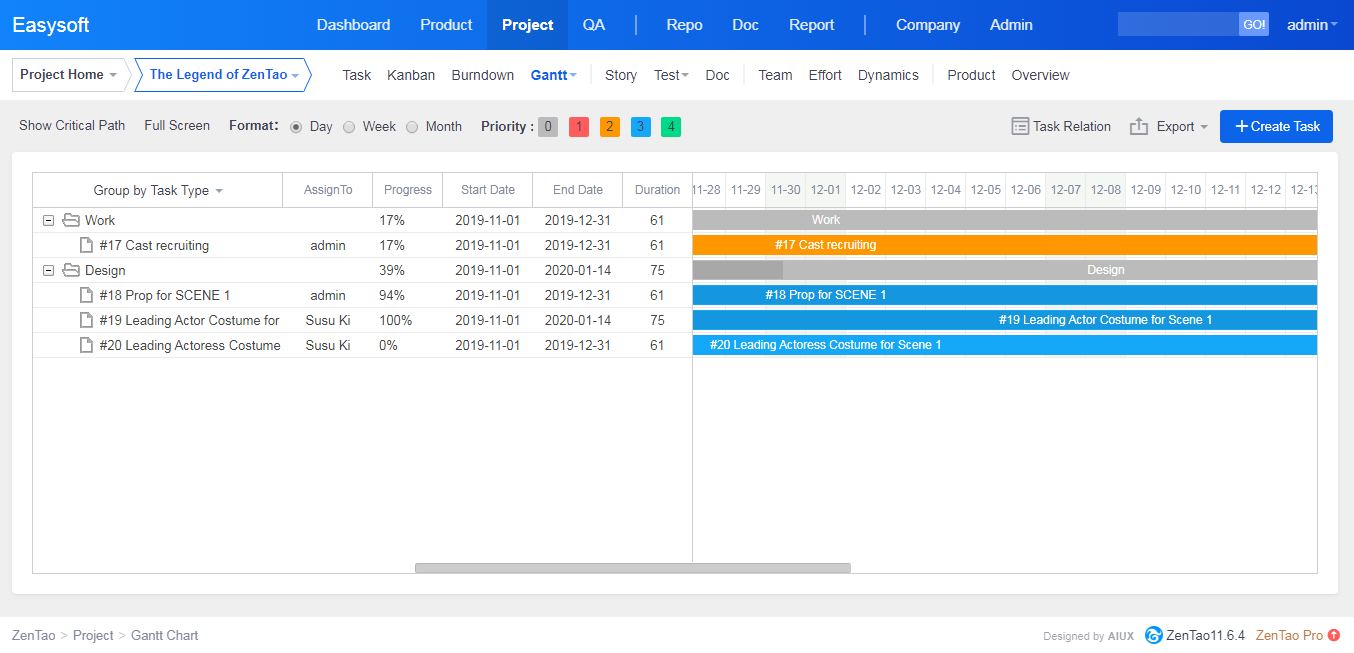Collapse the Work group tree node
This screenshot has height=653, width=1354.
[x=48, y=220]
